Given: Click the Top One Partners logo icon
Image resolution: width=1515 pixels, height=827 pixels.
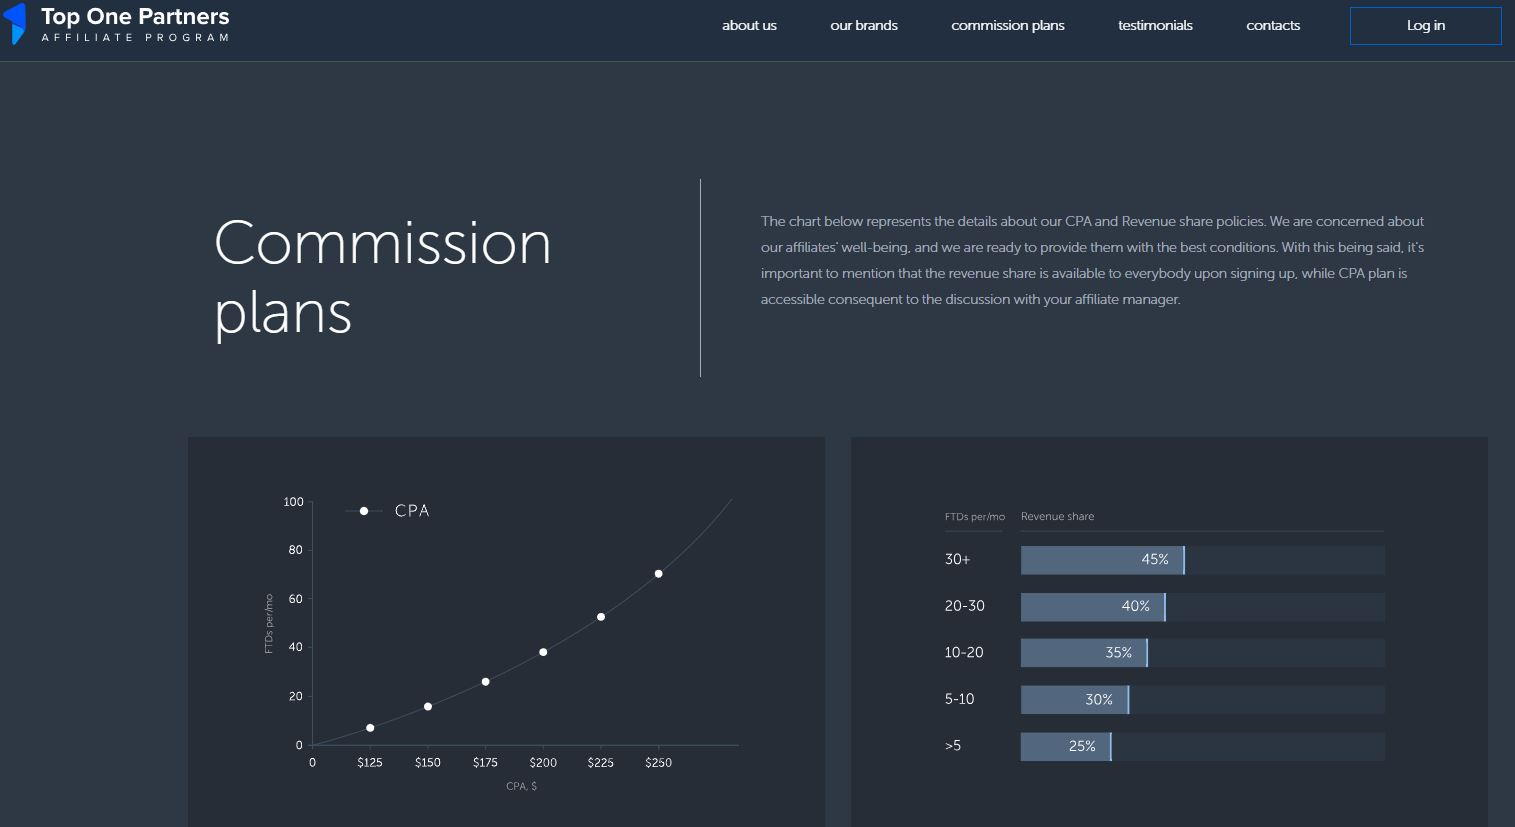Looking at the screenshot, I should tap(16, 24).
